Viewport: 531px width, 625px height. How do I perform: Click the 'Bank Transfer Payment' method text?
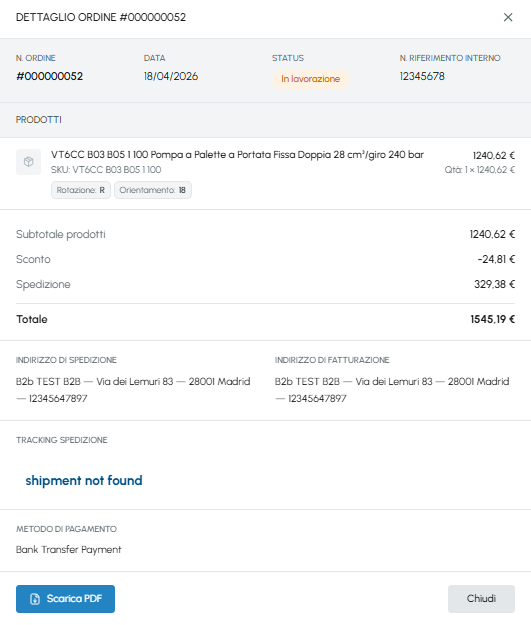click(69, 550)
